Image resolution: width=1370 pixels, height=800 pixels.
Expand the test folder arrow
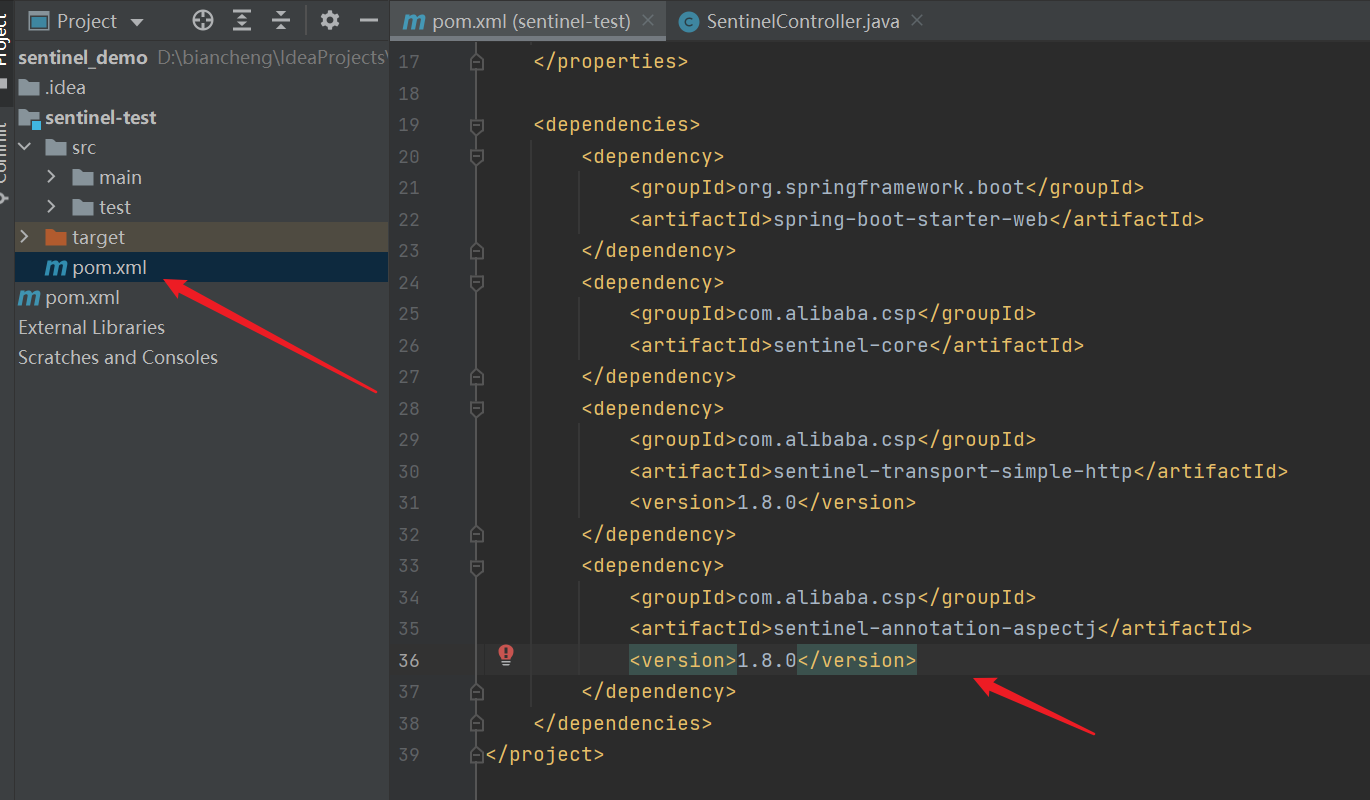point(52,207)
